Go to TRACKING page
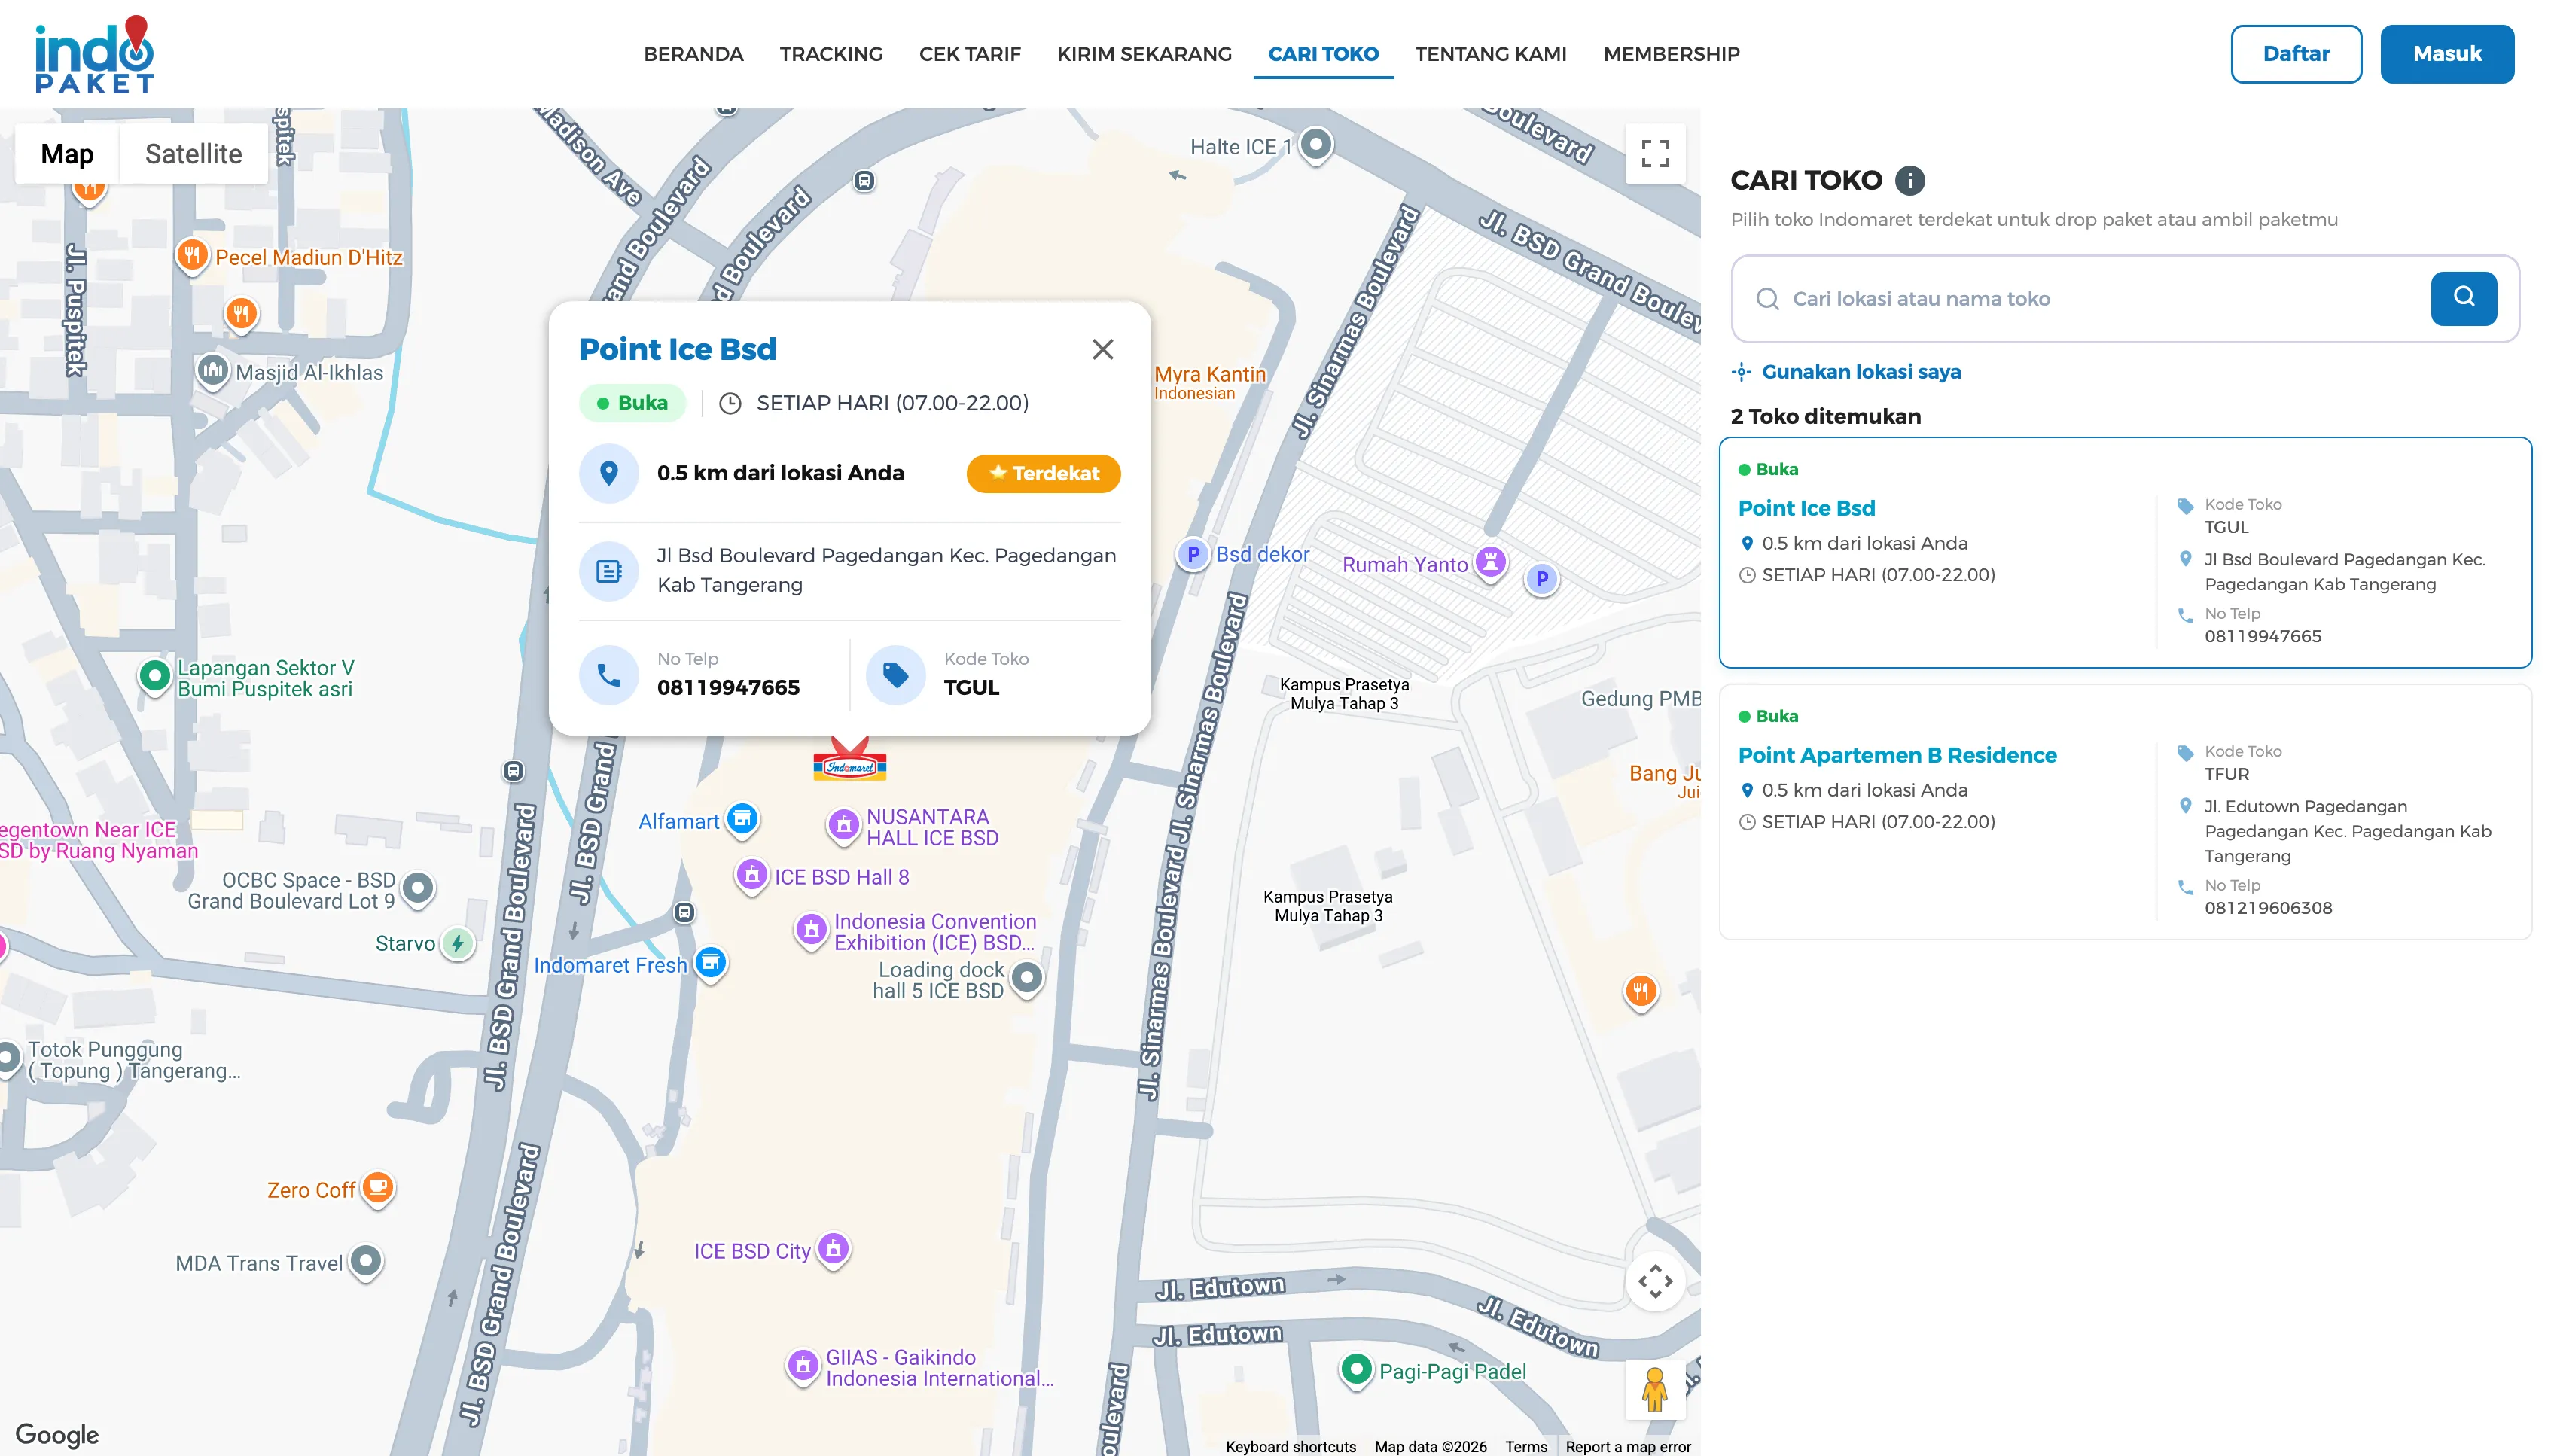Image resolution: width=2551 pixels, height=1456 pixels. tap(830, 54)
